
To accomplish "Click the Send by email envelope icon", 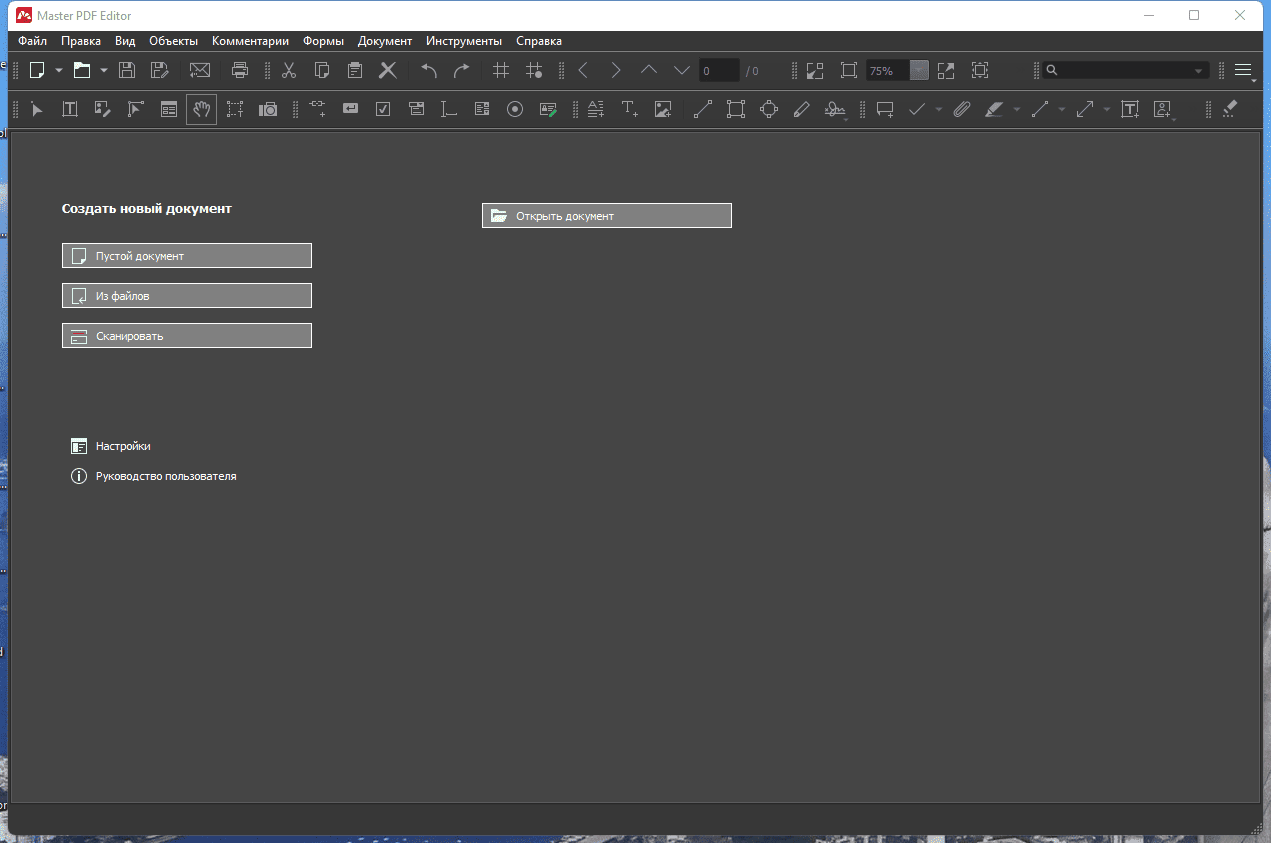I will point(200,70).
